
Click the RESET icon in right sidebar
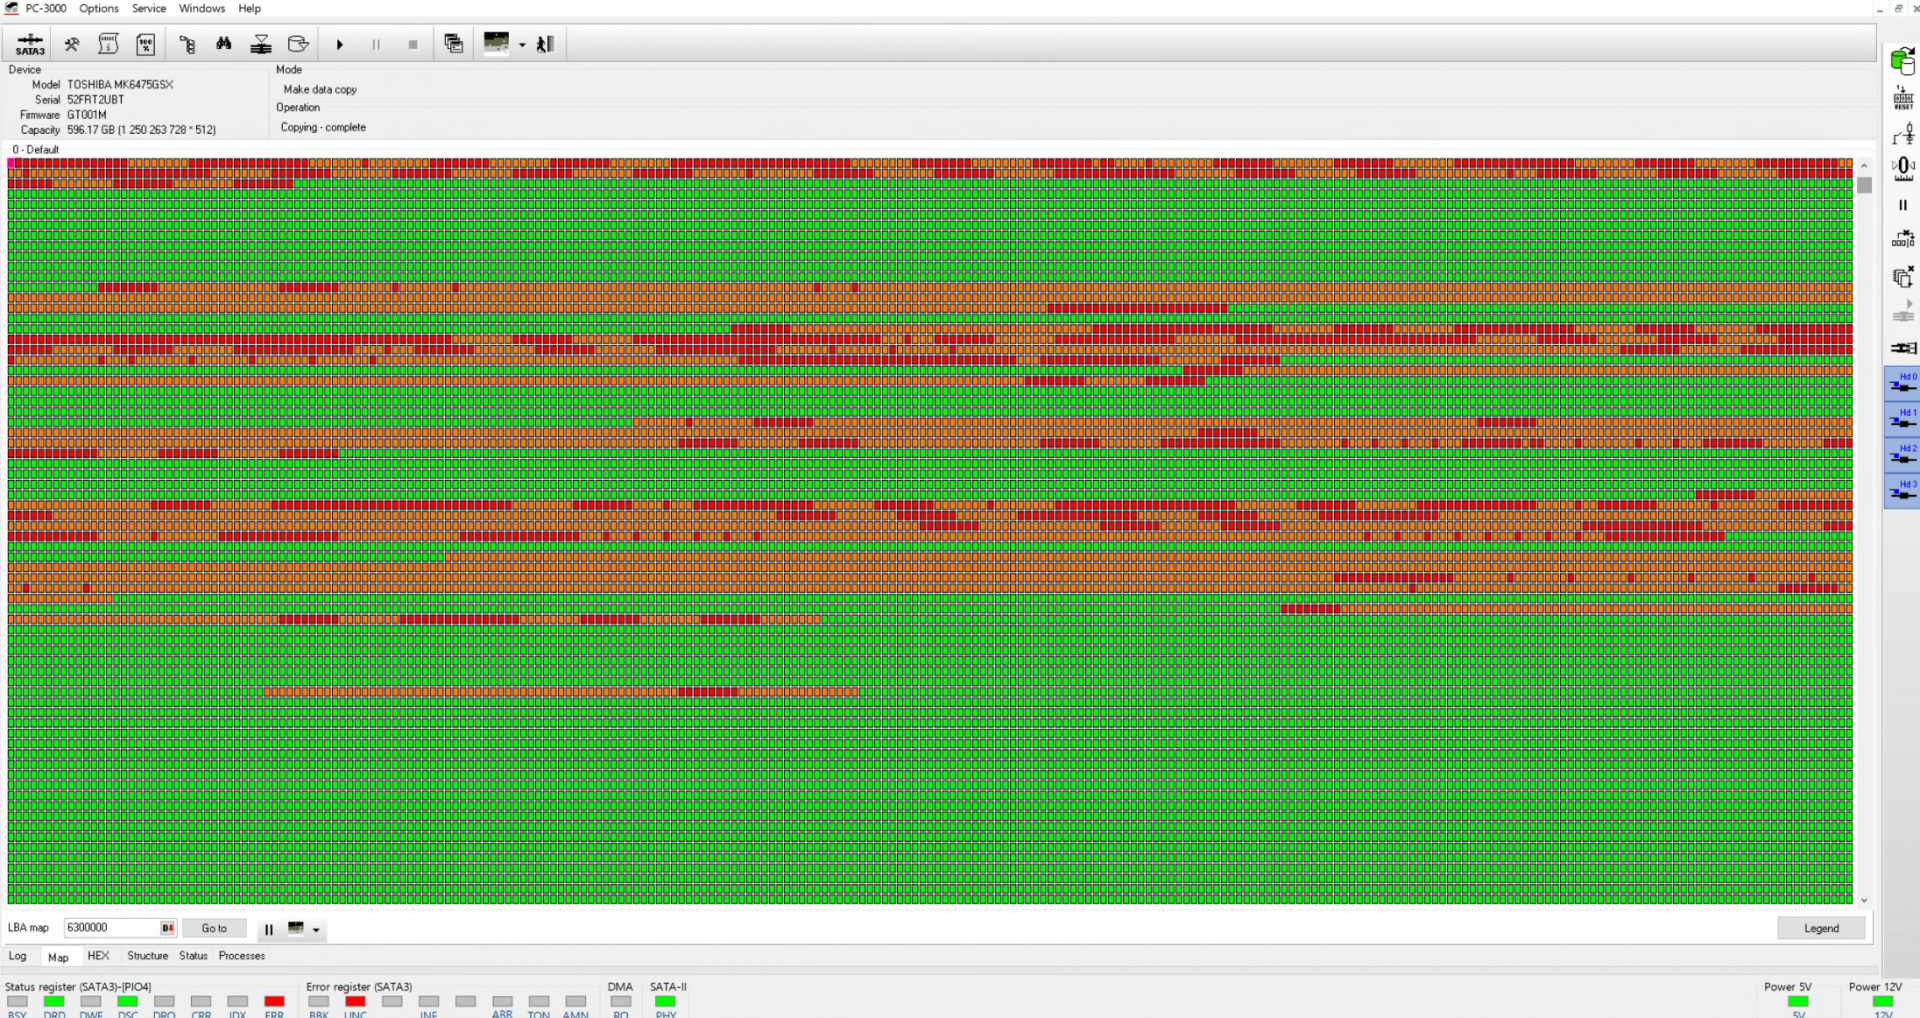coord(1903,98)
